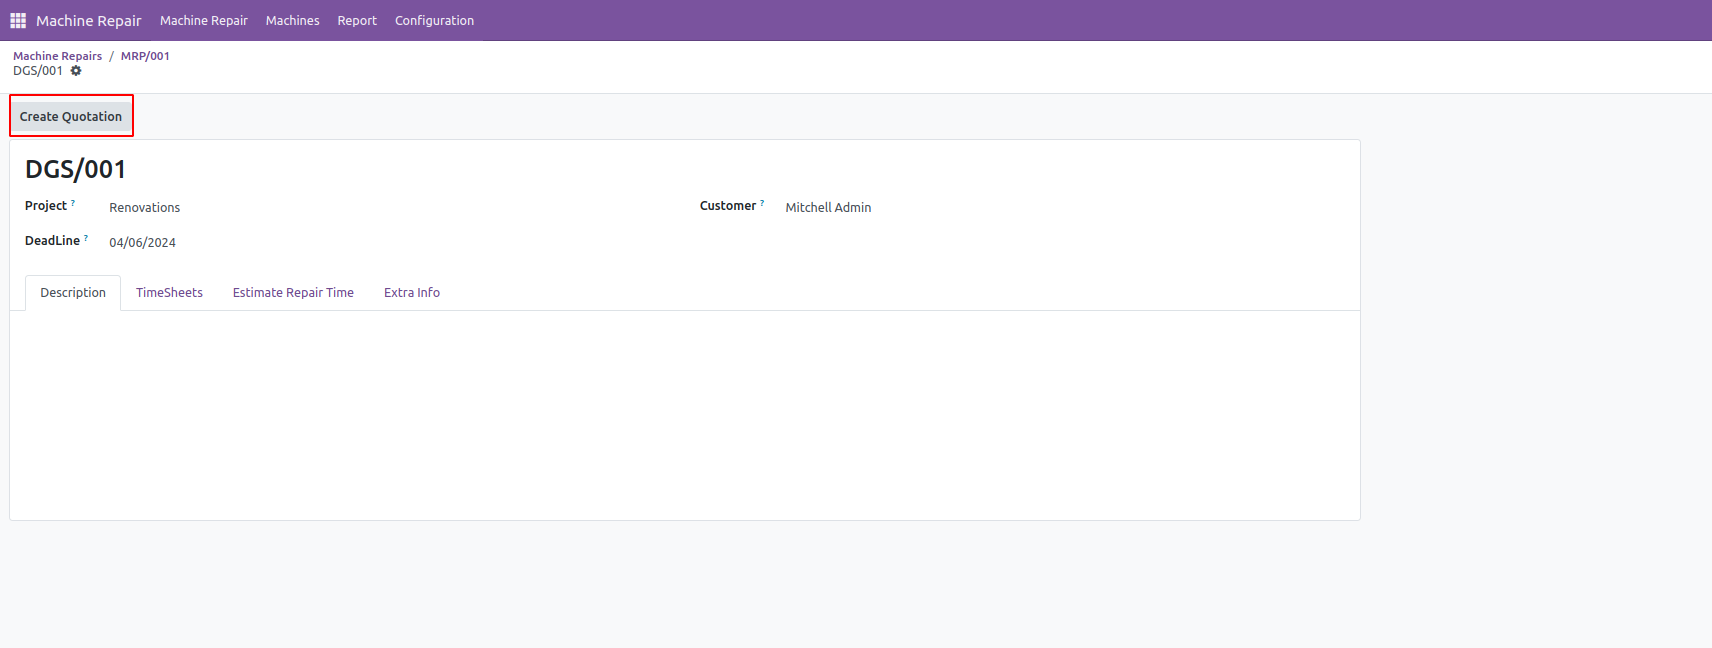Viewport: 1712px width, 648px height.
Task: Go back to MRP/001 breadcrumb
Action: coord(145,56)
